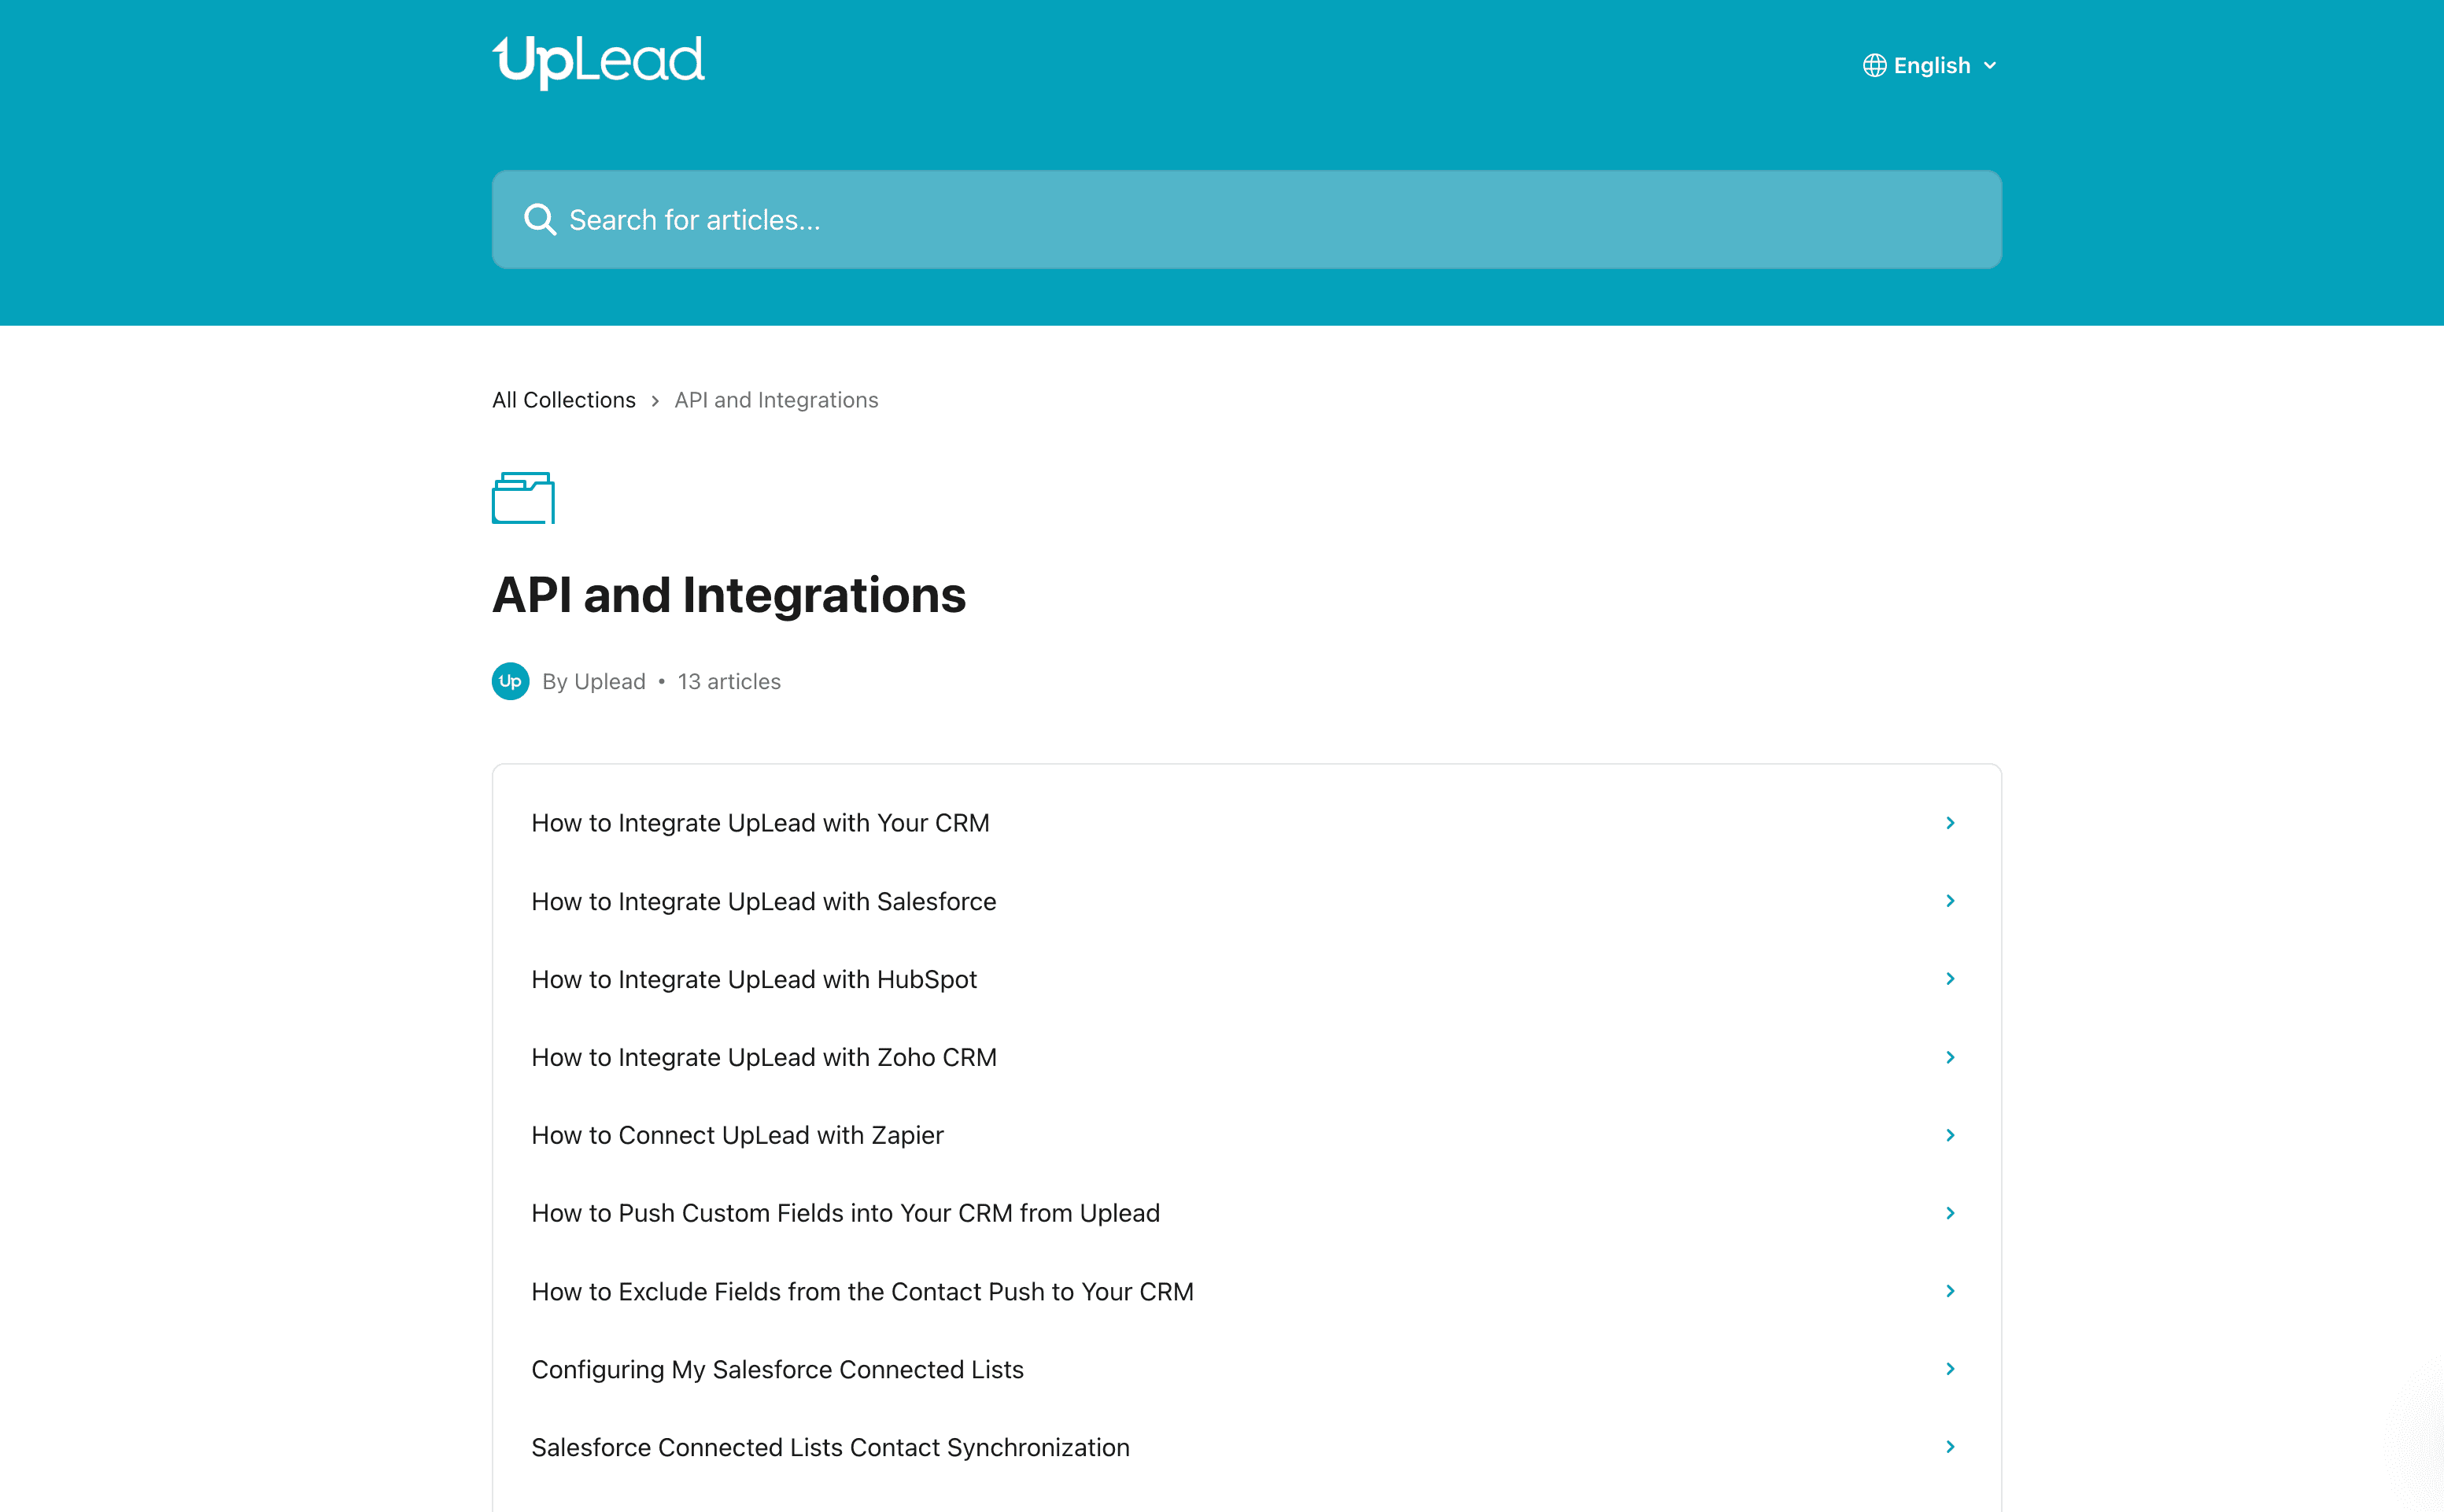Open How to Push Custom Fields into Your CRM from Upead
2444x1512 pixels.
(845, 1212)
